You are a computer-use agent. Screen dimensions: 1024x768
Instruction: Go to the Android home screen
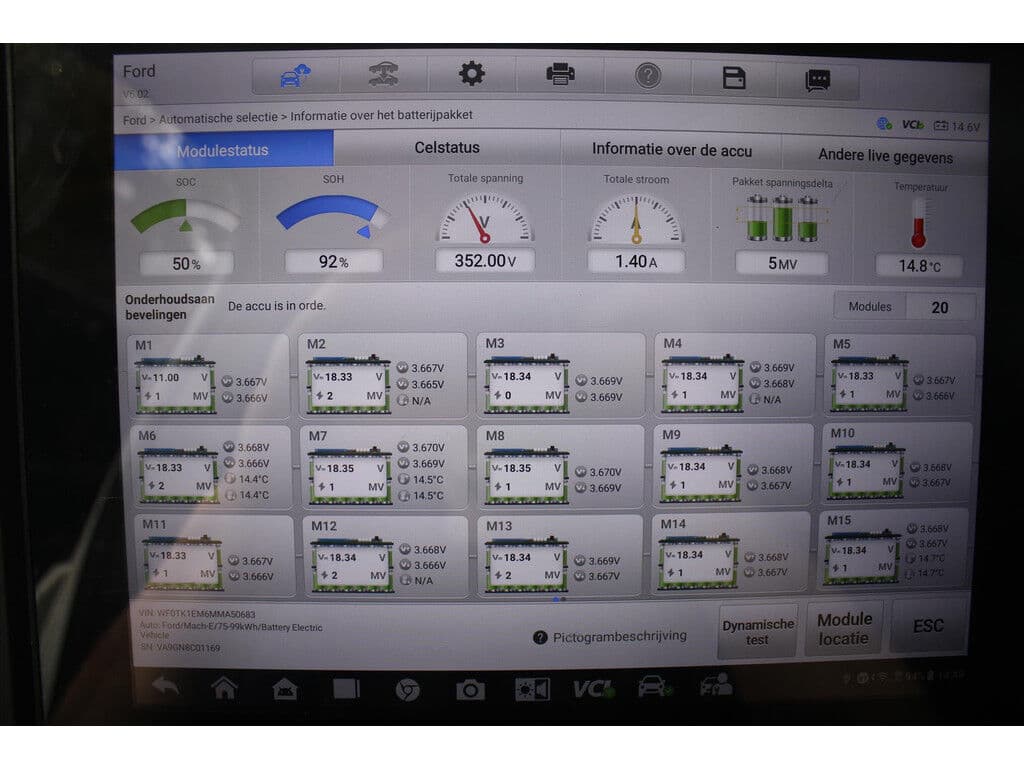click(224, 687)
